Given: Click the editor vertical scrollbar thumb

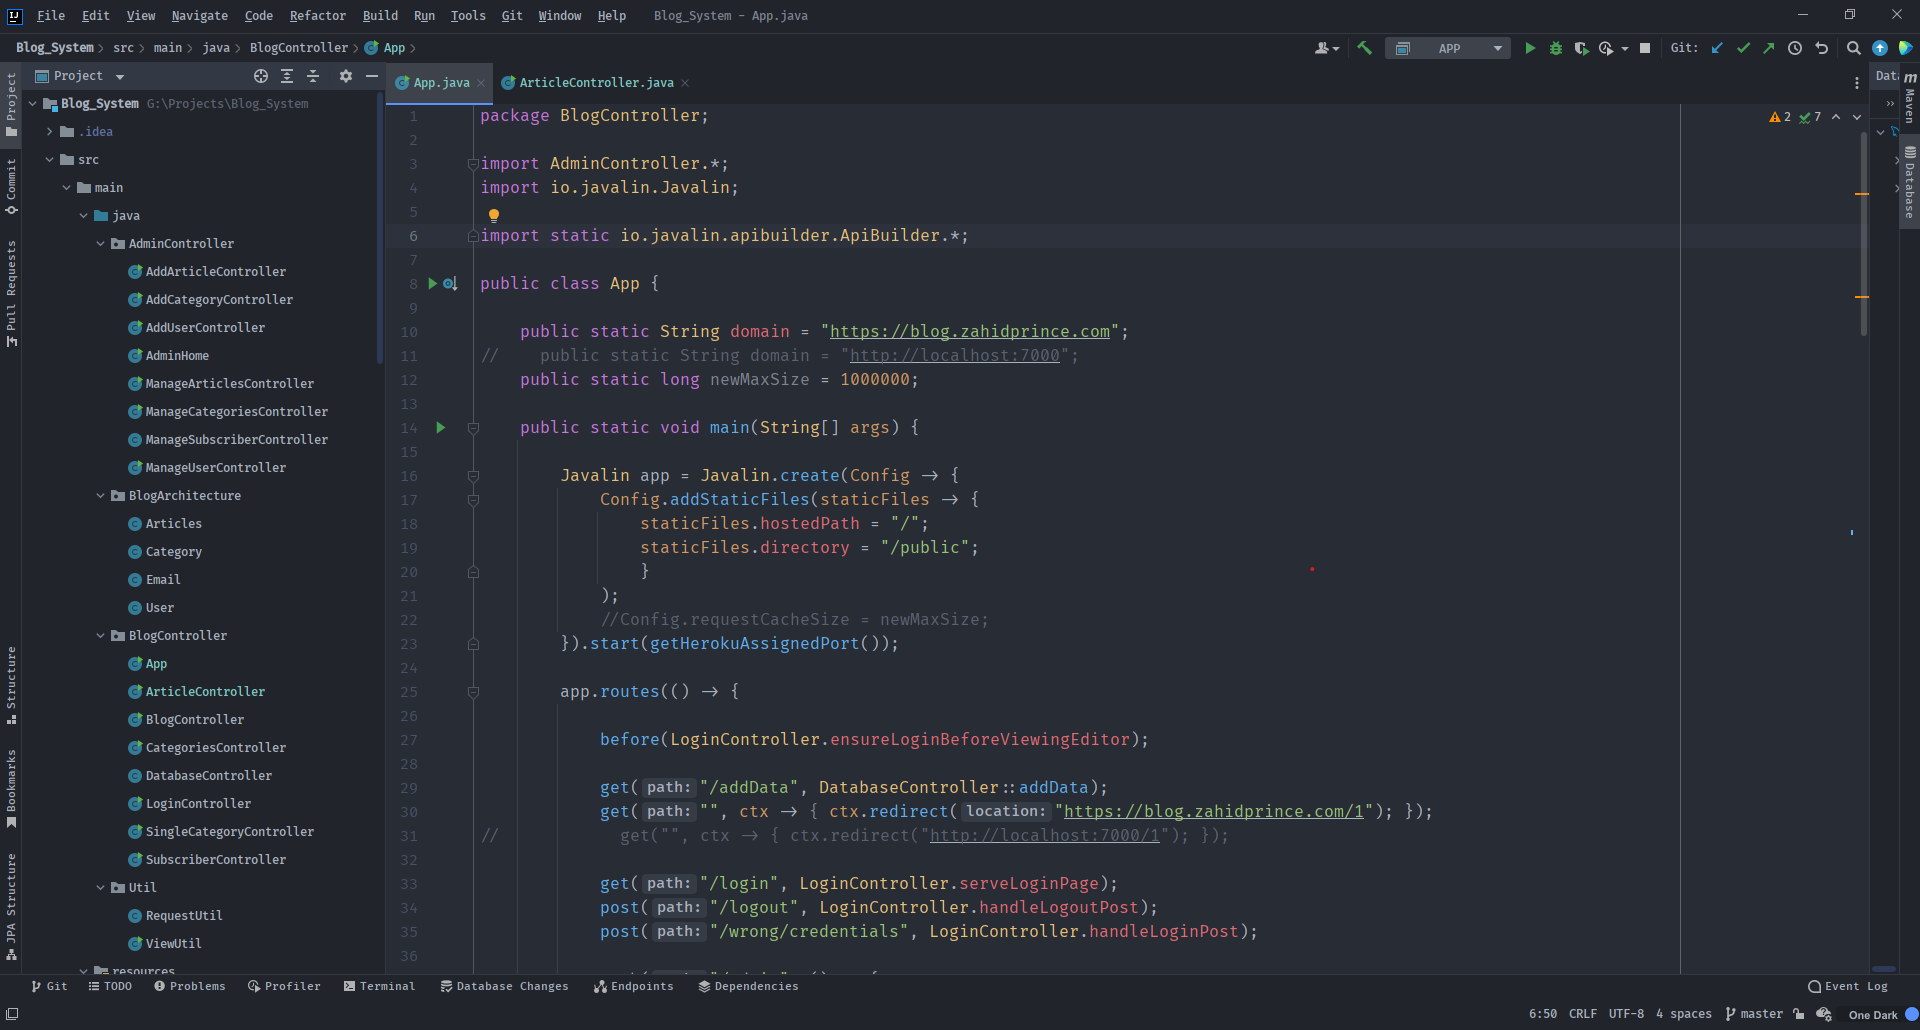Looking at the screenshot, I should (1863, 235).
